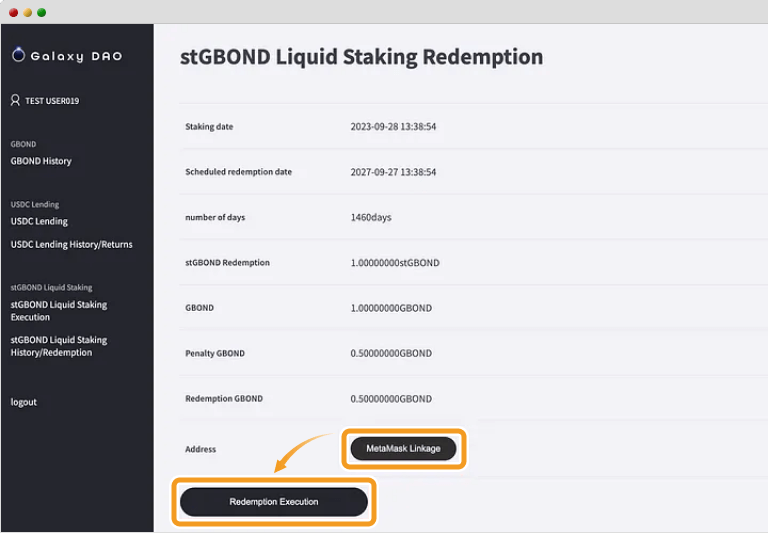Viewport: 768px width, 533px height.
Task: Click the Address label
Action: tap(200, 449)
